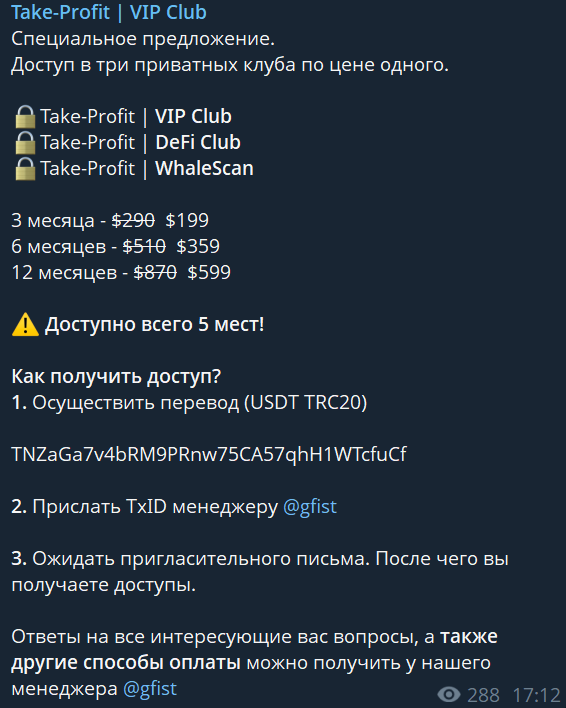Viewport: 566px width, 708px height.
Task: Click the 288 views counter
Action: pyautogui.click(x=483, y=695)
